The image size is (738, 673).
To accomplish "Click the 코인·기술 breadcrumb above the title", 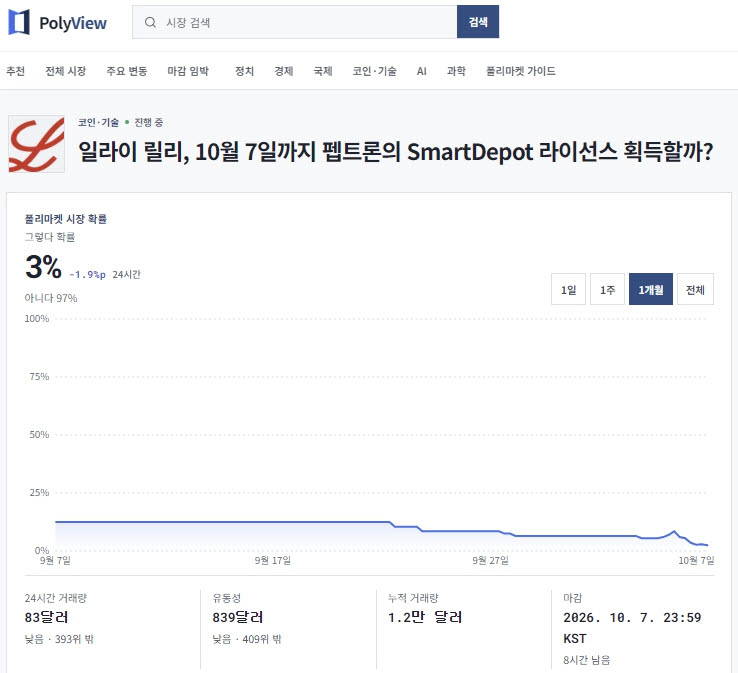I will (98, 122).
